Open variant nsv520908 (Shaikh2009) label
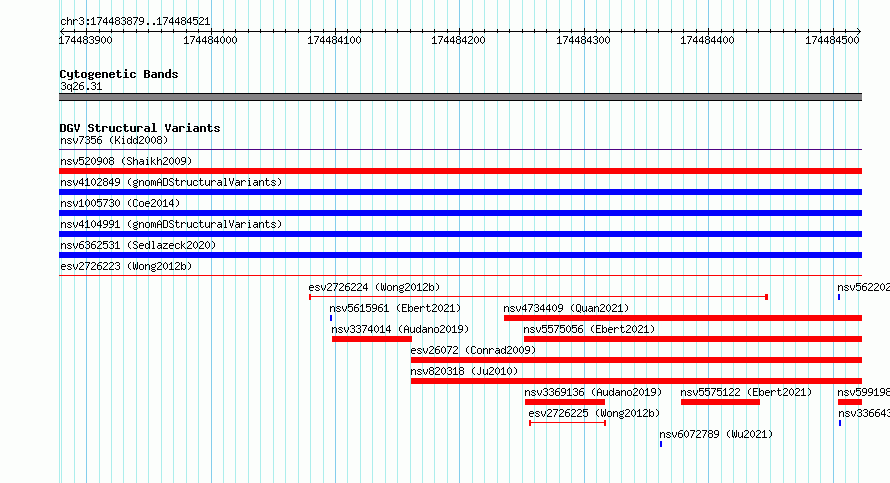The image size is (890, 483). coord(126,161)
